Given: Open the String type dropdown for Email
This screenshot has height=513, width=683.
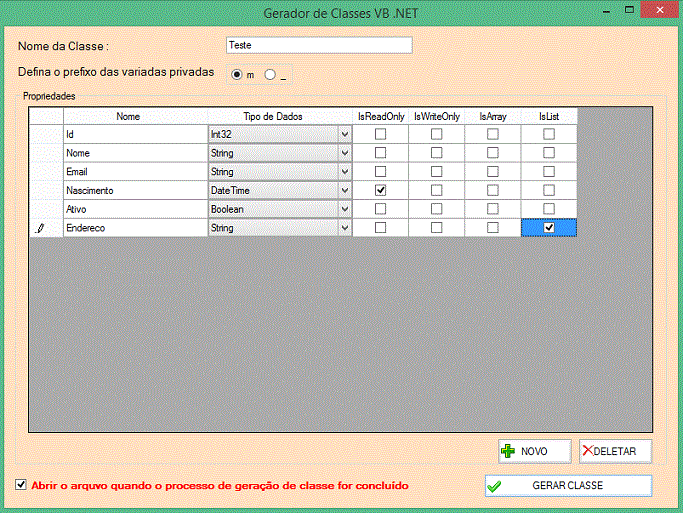Looking at the screenshot, I should pyautogui.click(x=345, y=172).
